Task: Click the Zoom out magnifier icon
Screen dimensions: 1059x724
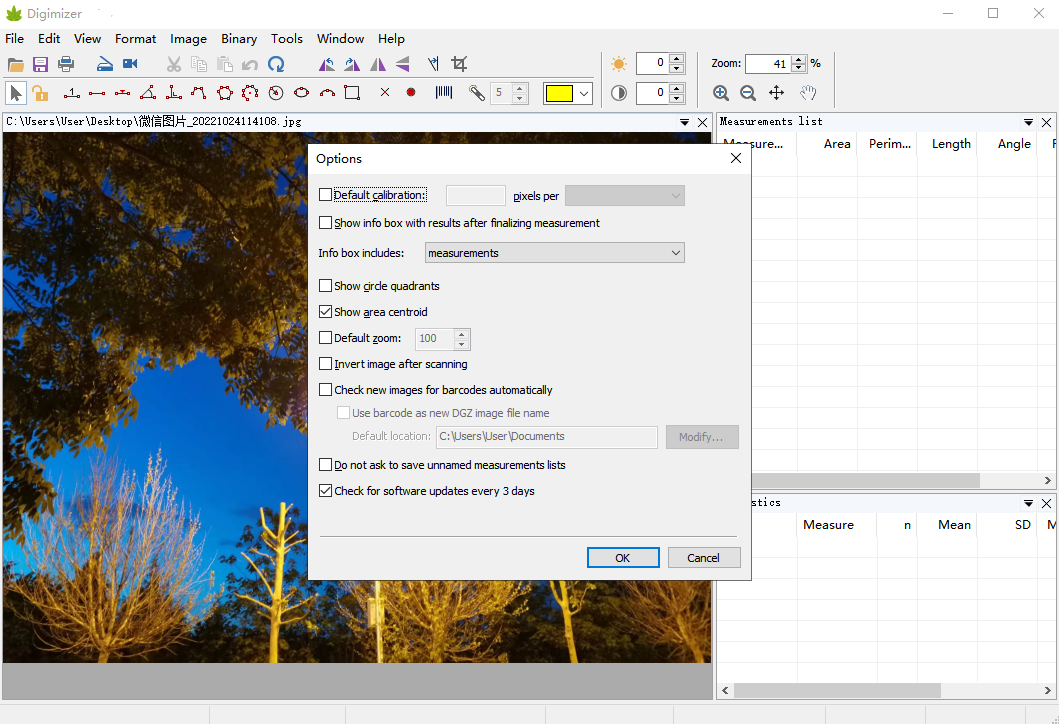Action: coord(748,93)
